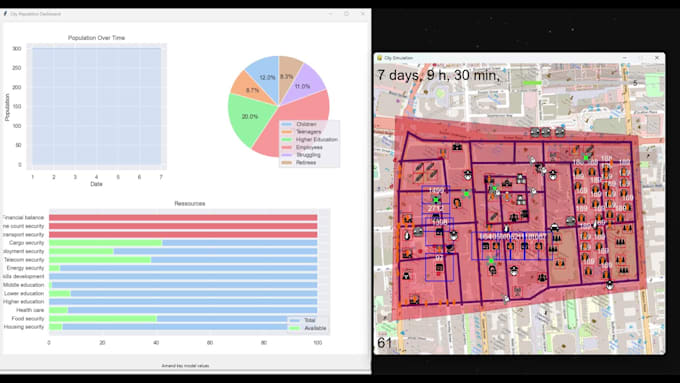Image resolution: width=680 pixels, height=383 pixels.
Task: Click the green Food security available bar
Action: pos(103,319)
